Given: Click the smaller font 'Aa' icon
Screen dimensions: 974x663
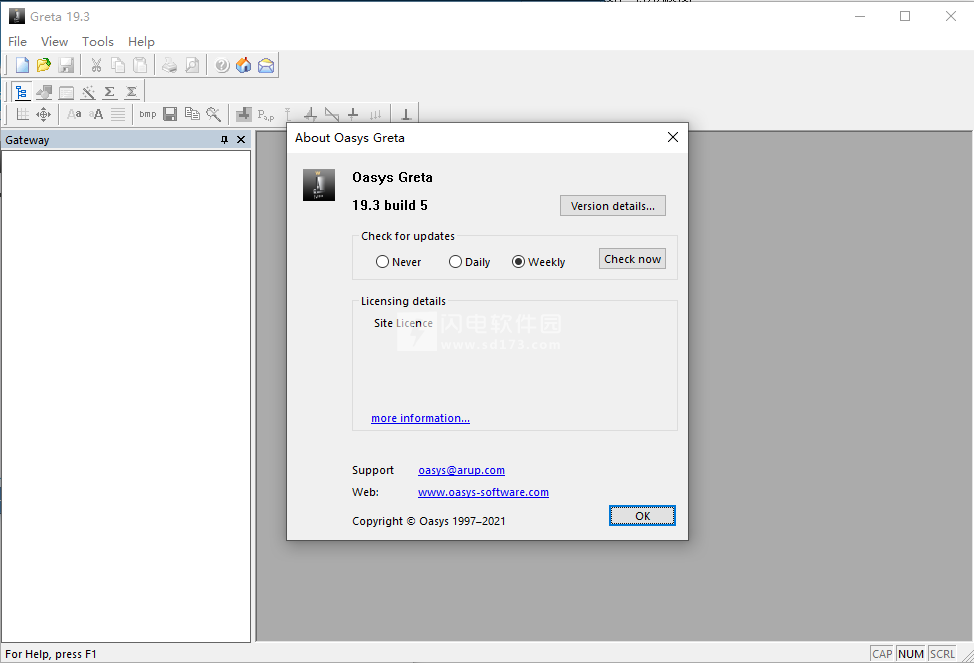Looking at the screenshot, I should coord(74,114).
